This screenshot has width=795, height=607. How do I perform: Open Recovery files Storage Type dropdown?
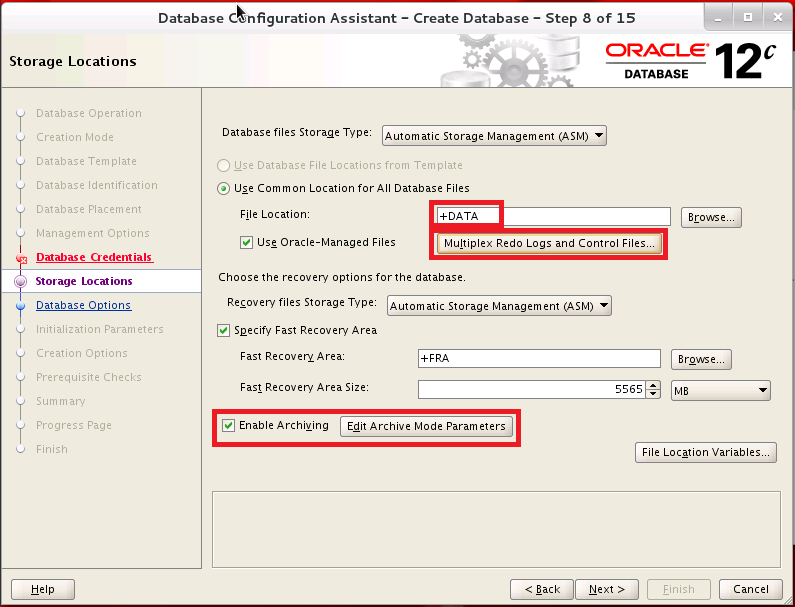click(499, 306)
